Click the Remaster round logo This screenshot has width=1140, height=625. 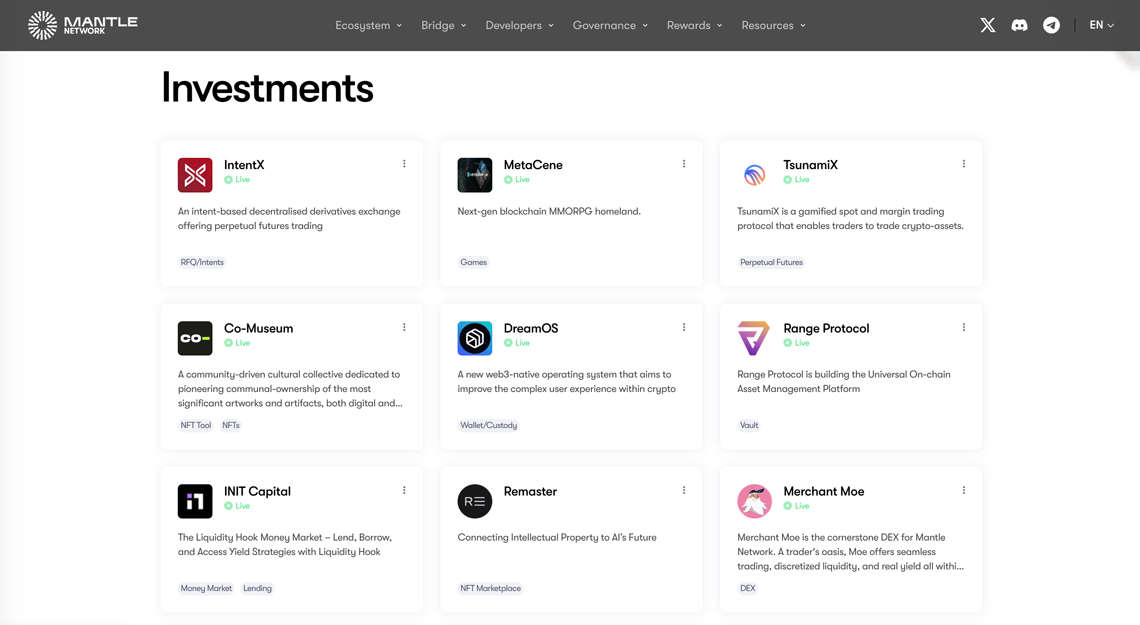[475, 501]
